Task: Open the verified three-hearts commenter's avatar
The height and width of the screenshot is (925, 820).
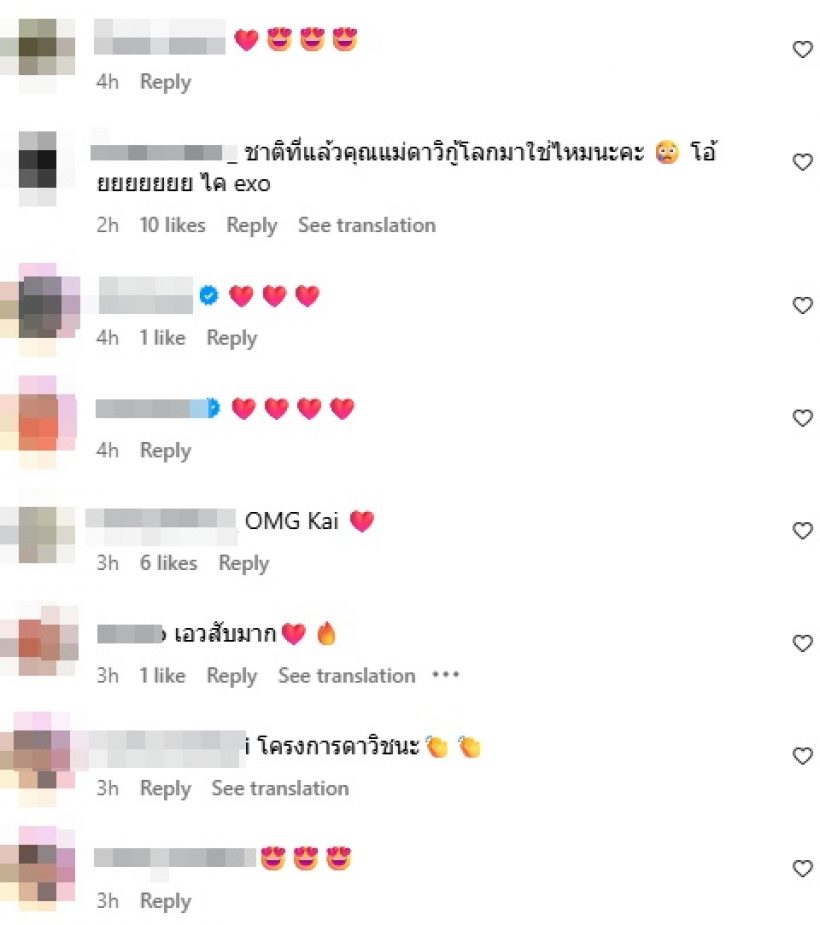Action: (40, 309)
